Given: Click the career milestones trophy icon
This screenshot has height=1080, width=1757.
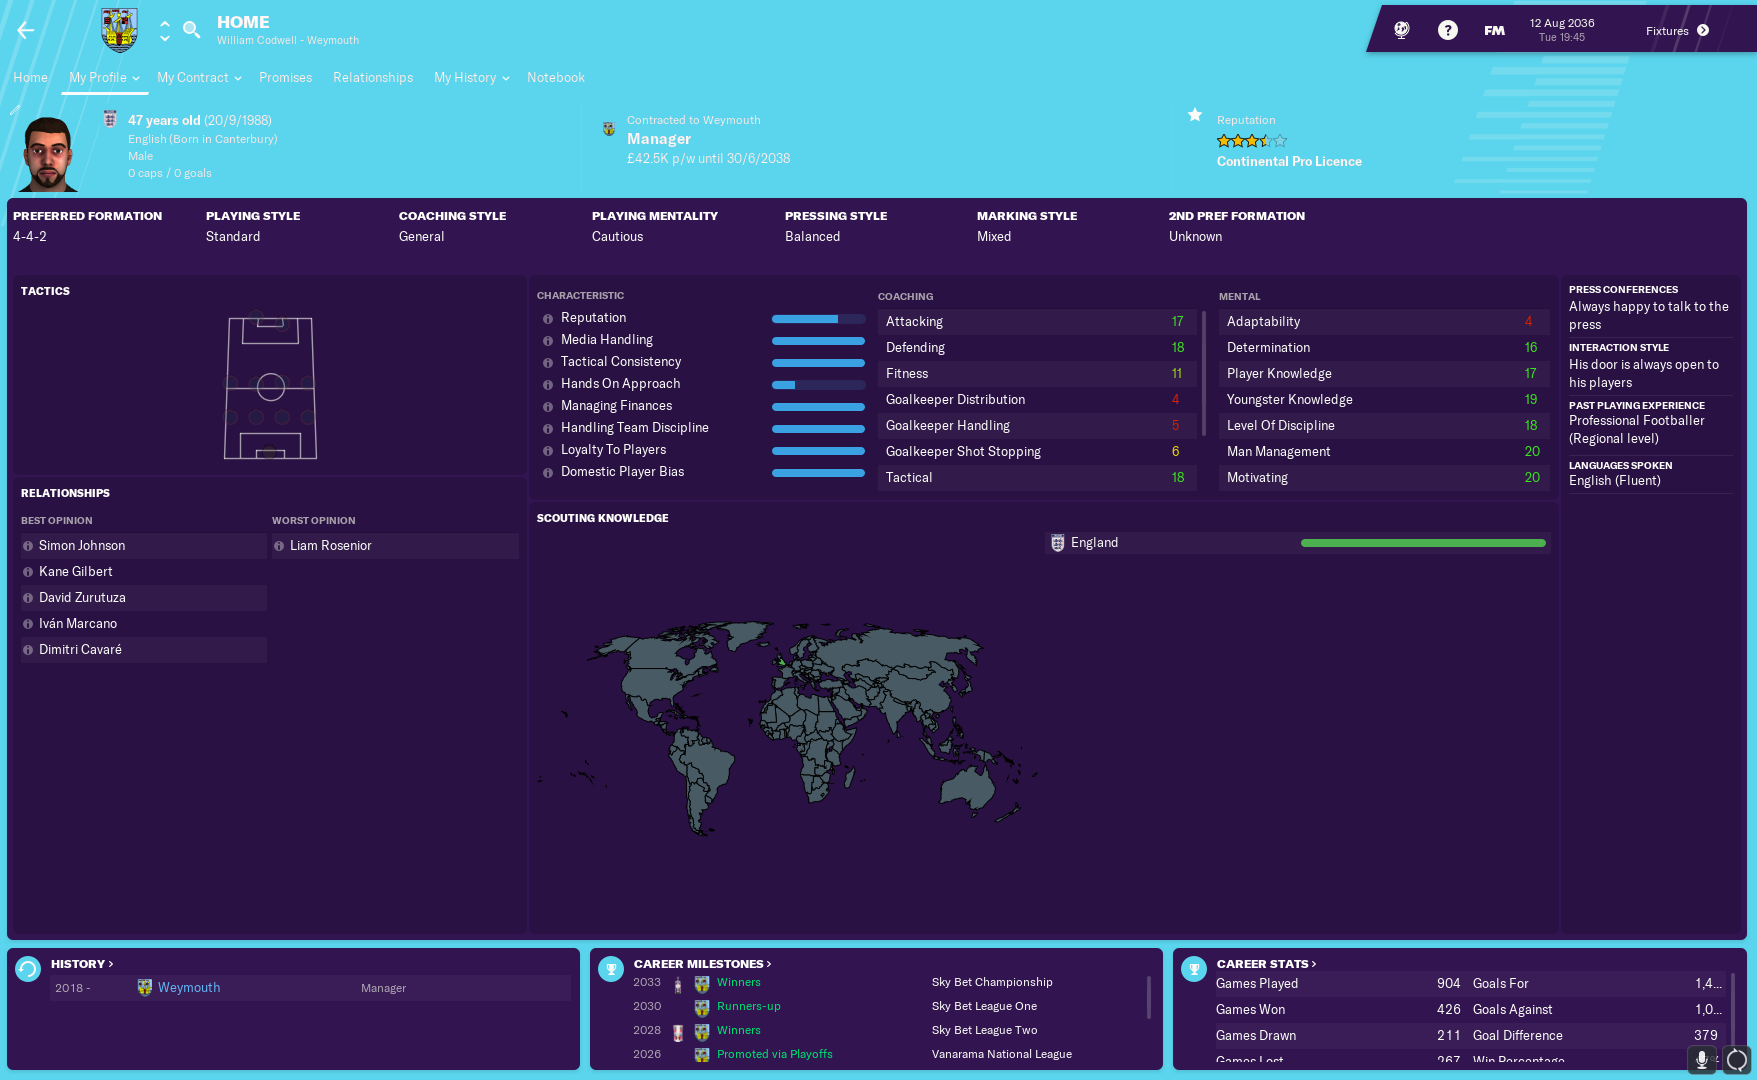Looking at the screenshot, I should 611,968.
